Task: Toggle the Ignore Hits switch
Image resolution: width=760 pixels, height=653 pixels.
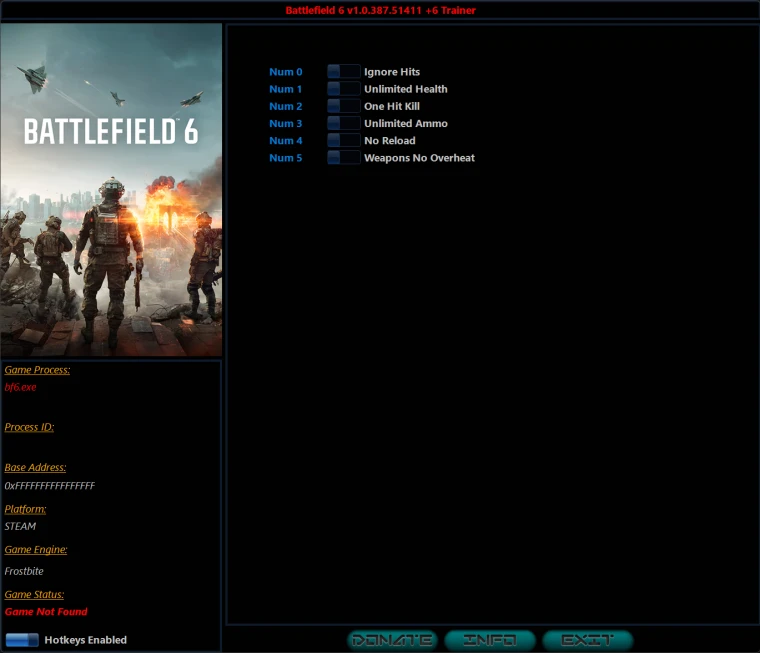Action: (343, 72)
